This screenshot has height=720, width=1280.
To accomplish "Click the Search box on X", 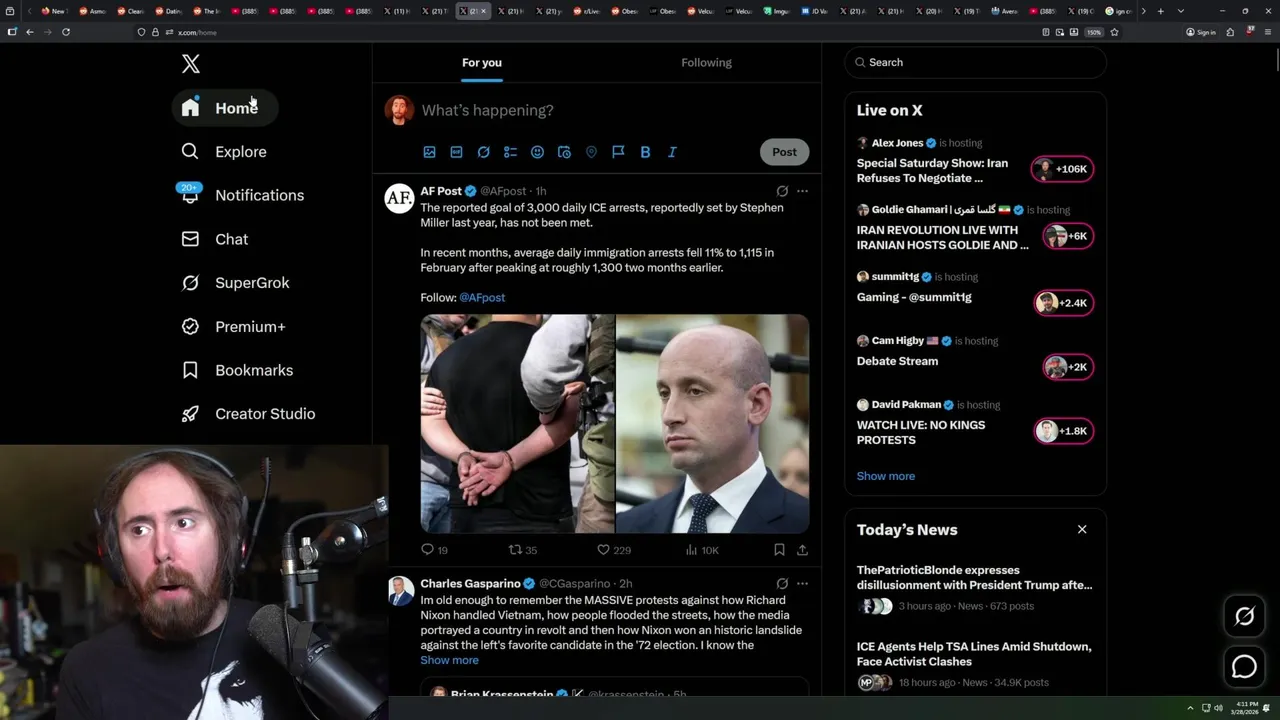I will tap(975, 62).
